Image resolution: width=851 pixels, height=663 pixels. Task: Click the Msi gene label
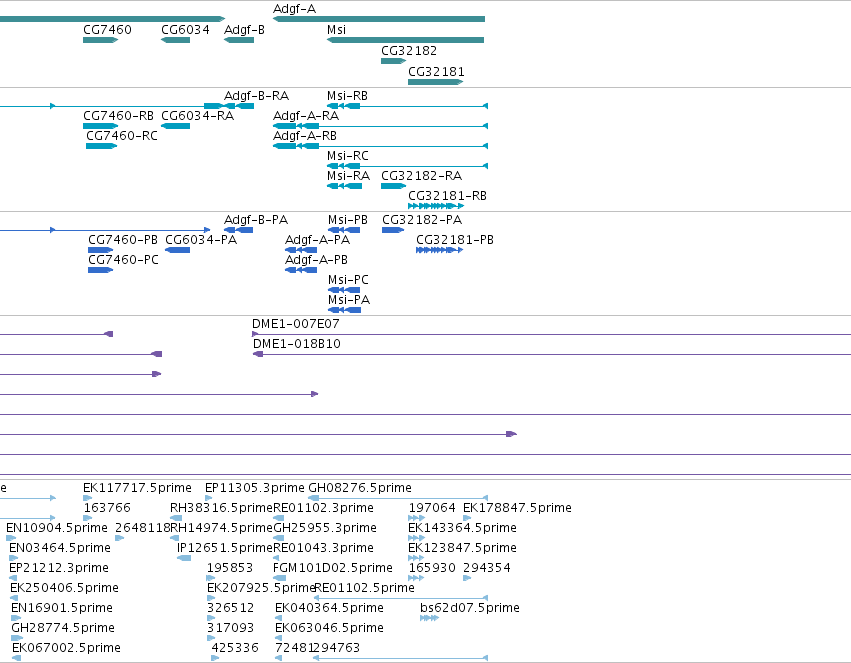pyautogui.click(x=336, y=30)
